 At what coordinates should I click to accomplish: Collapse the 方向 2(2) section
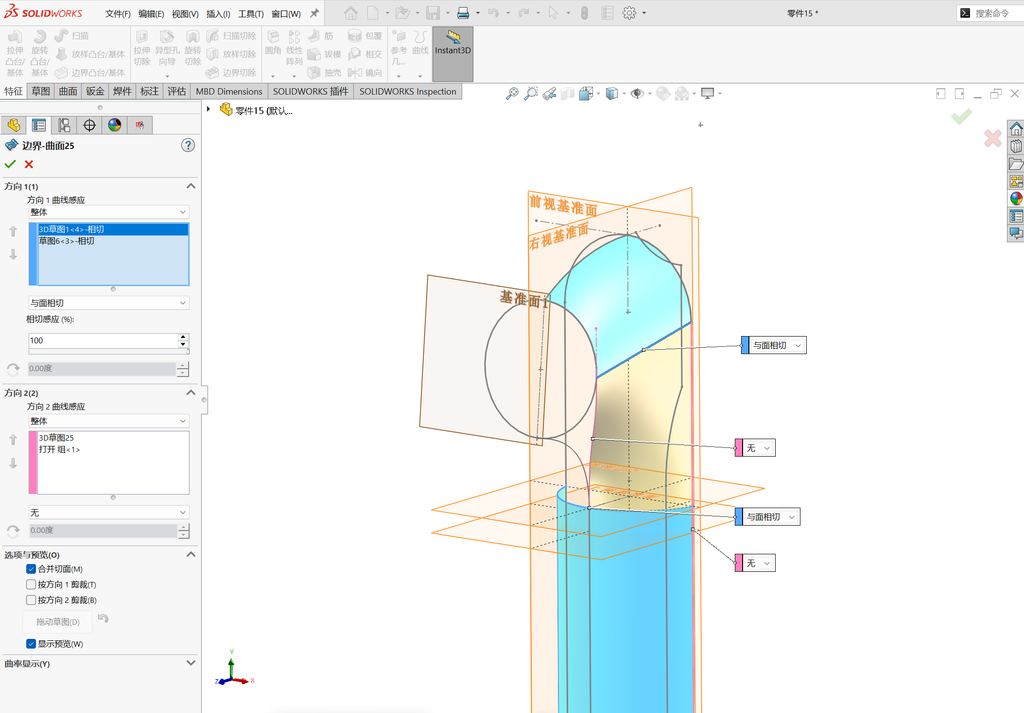[191, 392]
